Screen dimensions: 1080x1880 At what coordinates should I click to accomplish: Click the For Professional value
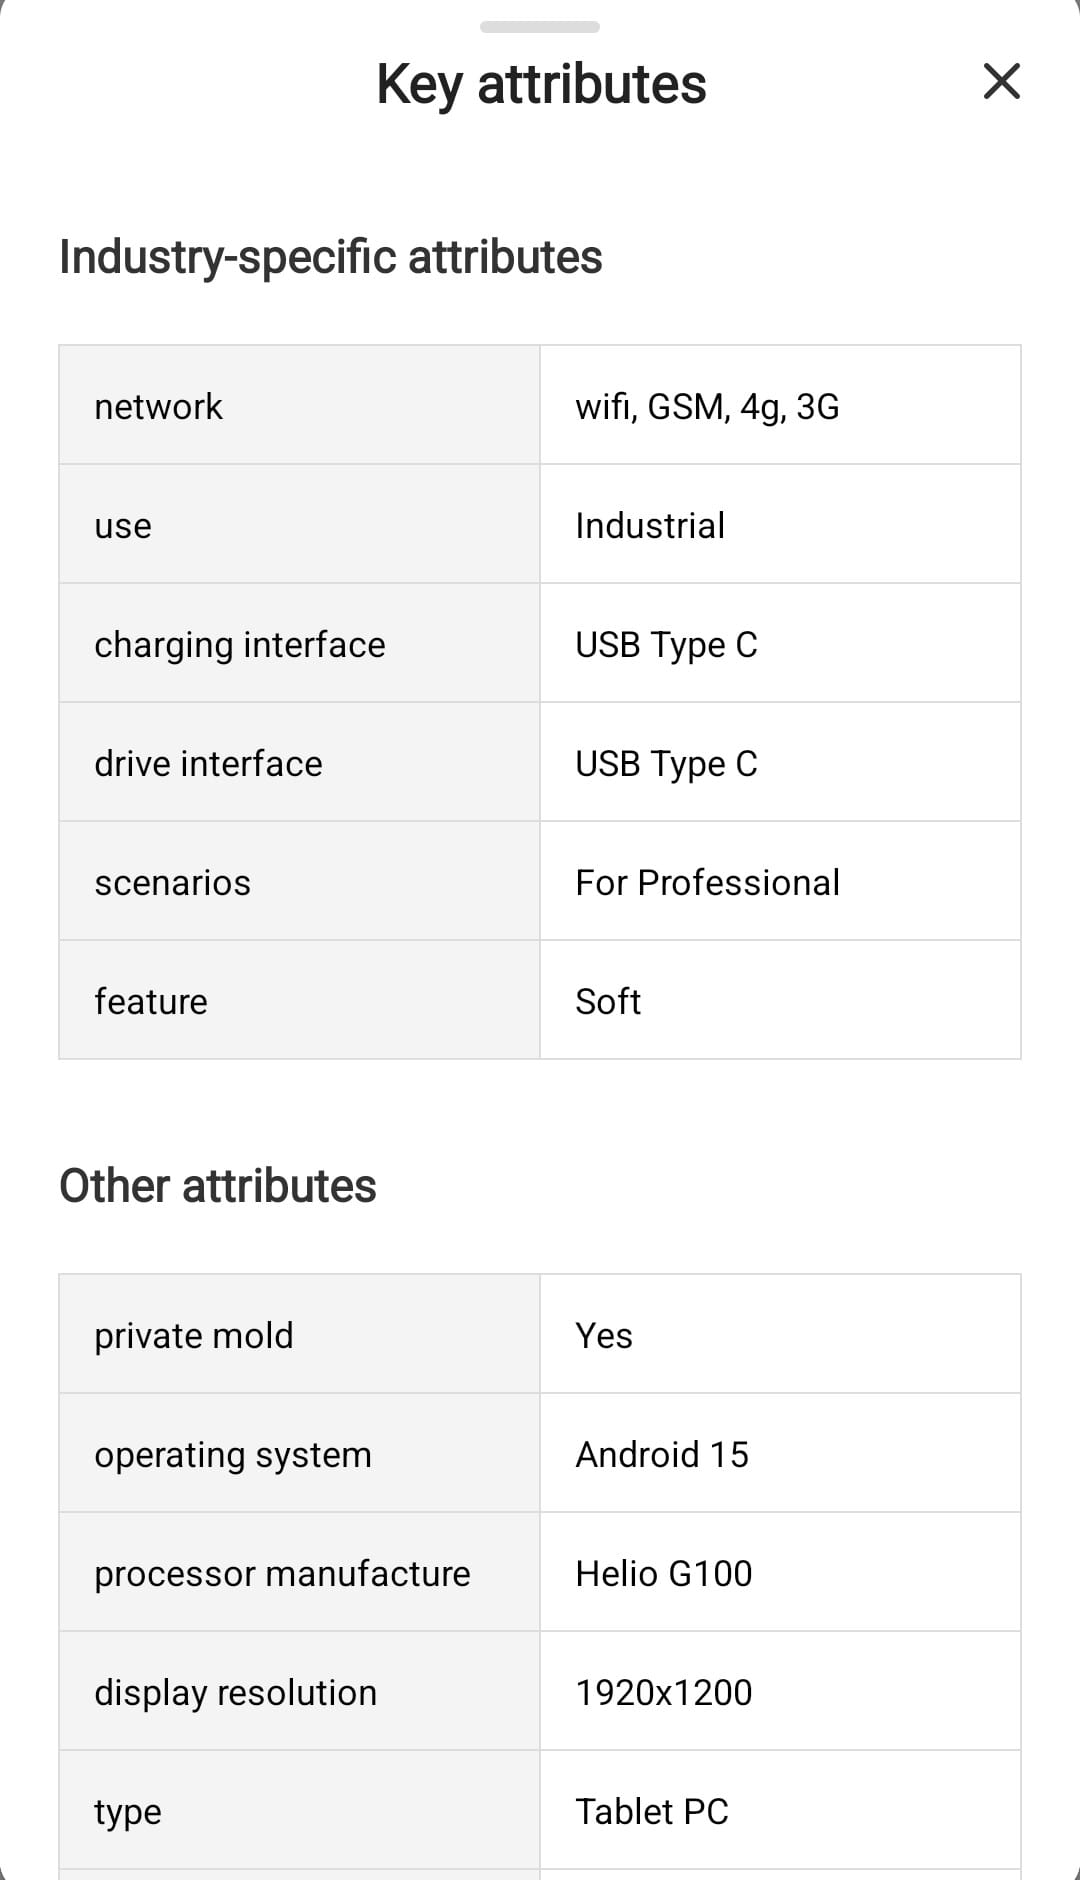[707, 883]
